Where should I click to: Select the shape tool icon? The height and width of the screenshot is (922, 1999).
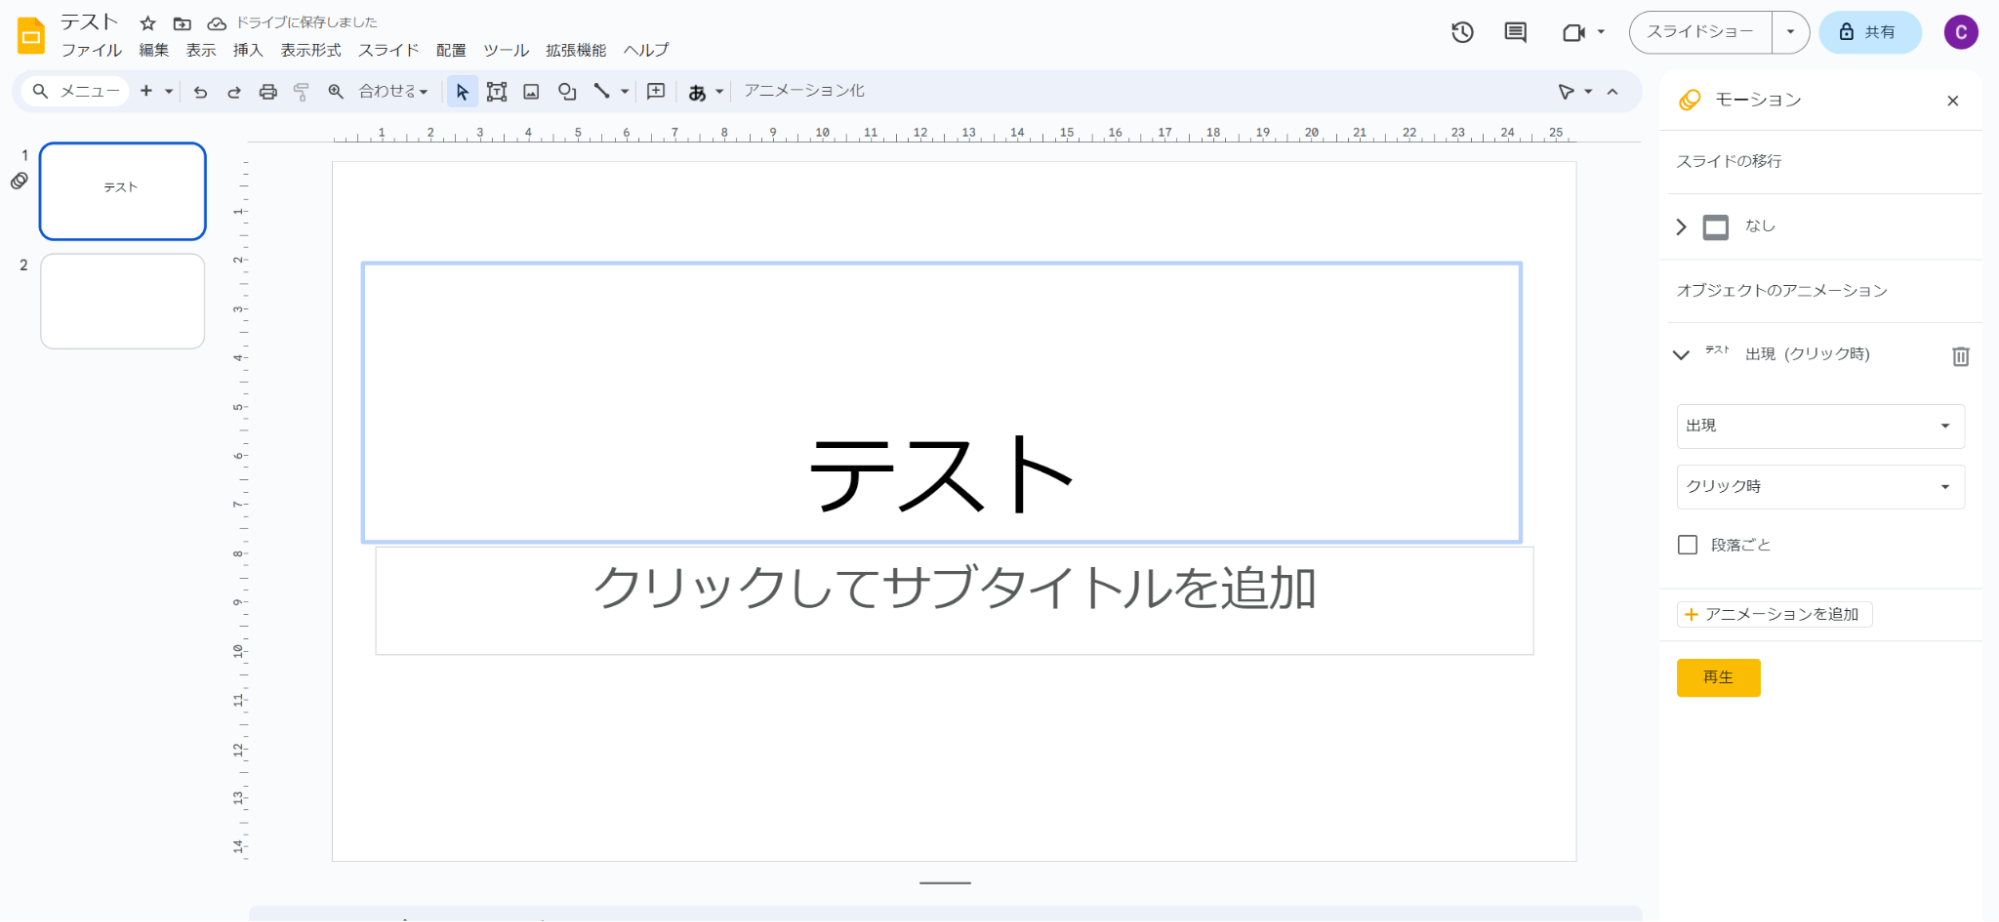(x=567, y=92)
